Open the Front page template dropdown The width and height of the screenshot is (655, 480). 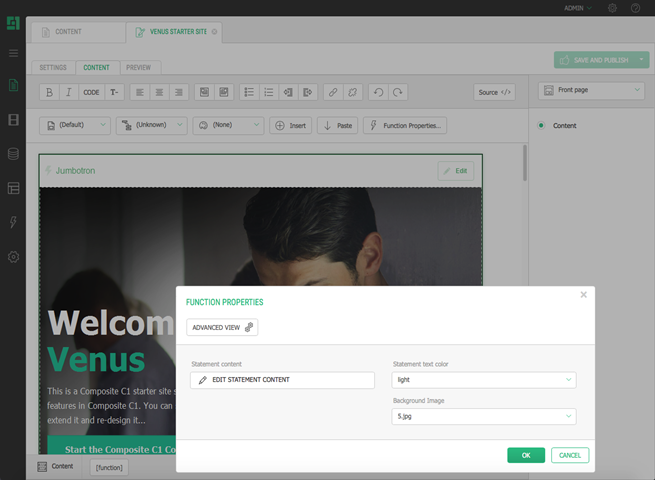[x=591, y=91]
